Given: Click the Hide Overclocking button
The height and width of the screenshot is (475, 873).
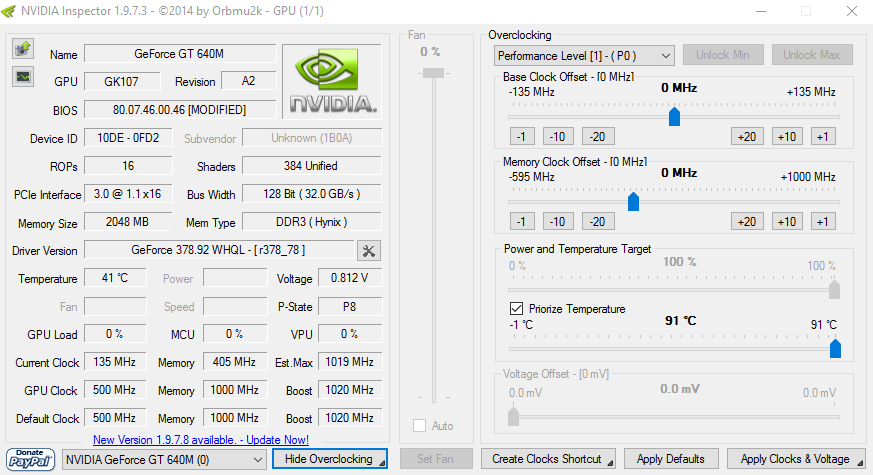Looking at the screenshot, I should 330,459.
